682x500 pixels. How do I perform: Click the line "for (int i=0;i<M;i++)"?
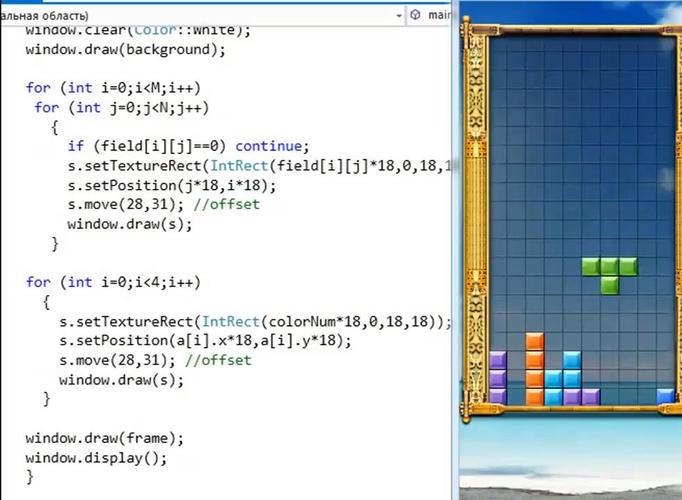coord(113,88)
